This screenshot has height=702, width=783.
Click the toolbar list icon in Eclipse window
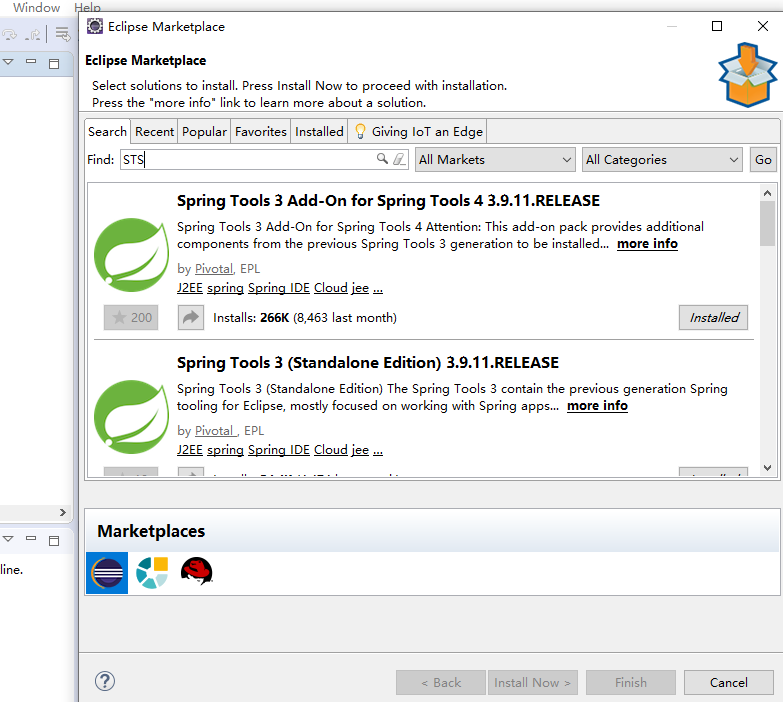63,34
